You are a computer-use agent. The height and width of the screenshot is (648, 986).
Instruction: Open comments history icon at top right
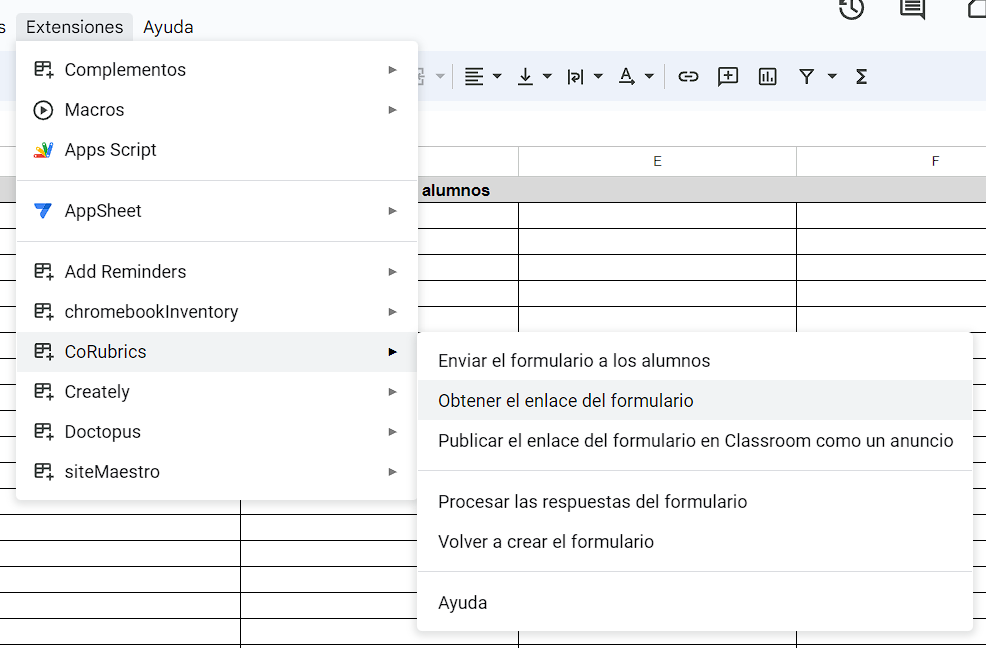click(x=912, y=9)
